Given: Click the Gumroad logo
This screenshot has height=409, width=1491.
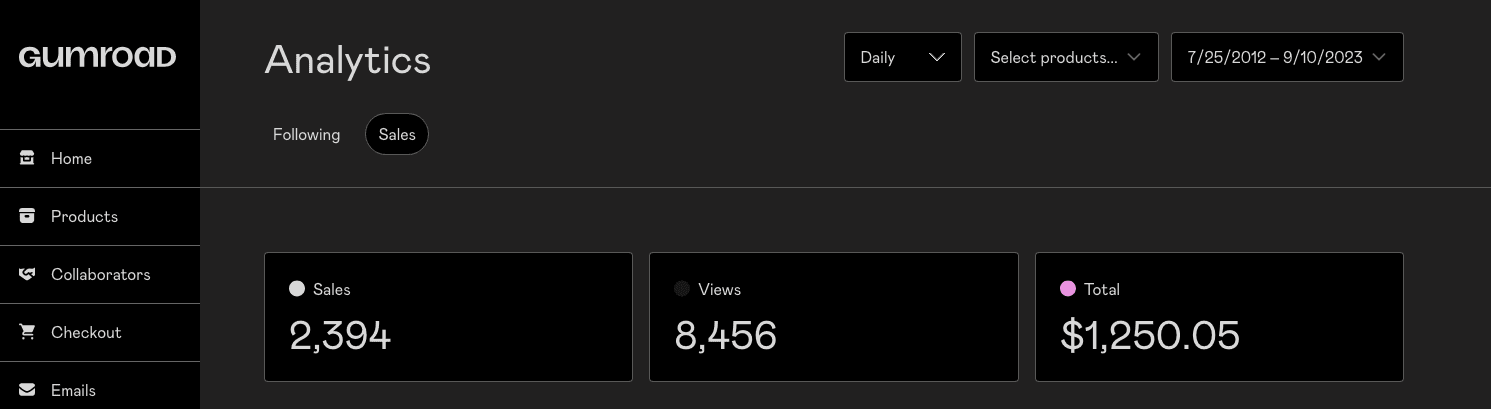Looking at the screenshot, I should [x=97, y=57].
